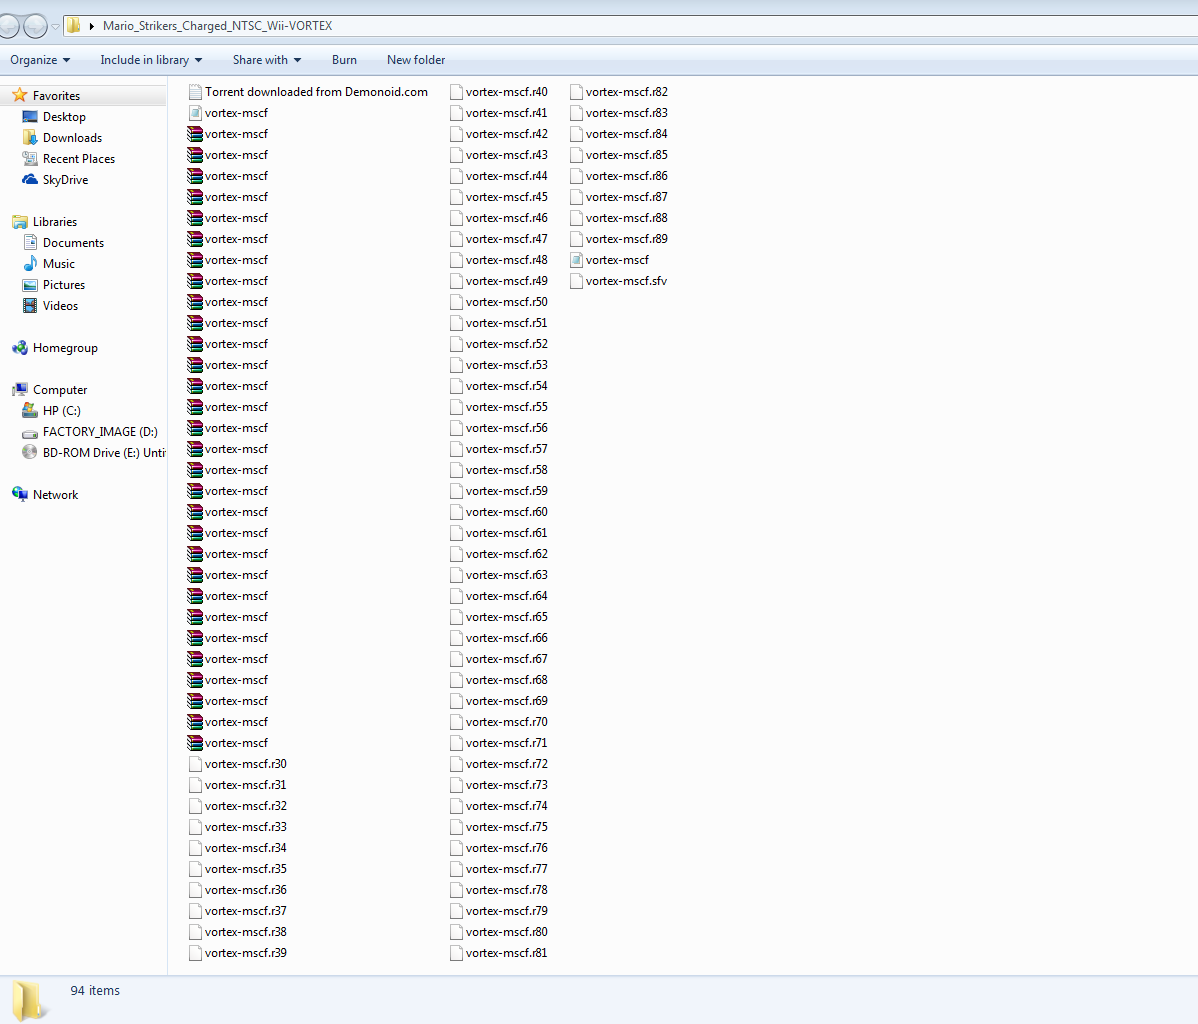Select vortex-mscf.r47 file
The height and width of the screenshot is (1024, 1198).
tap(506, 239)
